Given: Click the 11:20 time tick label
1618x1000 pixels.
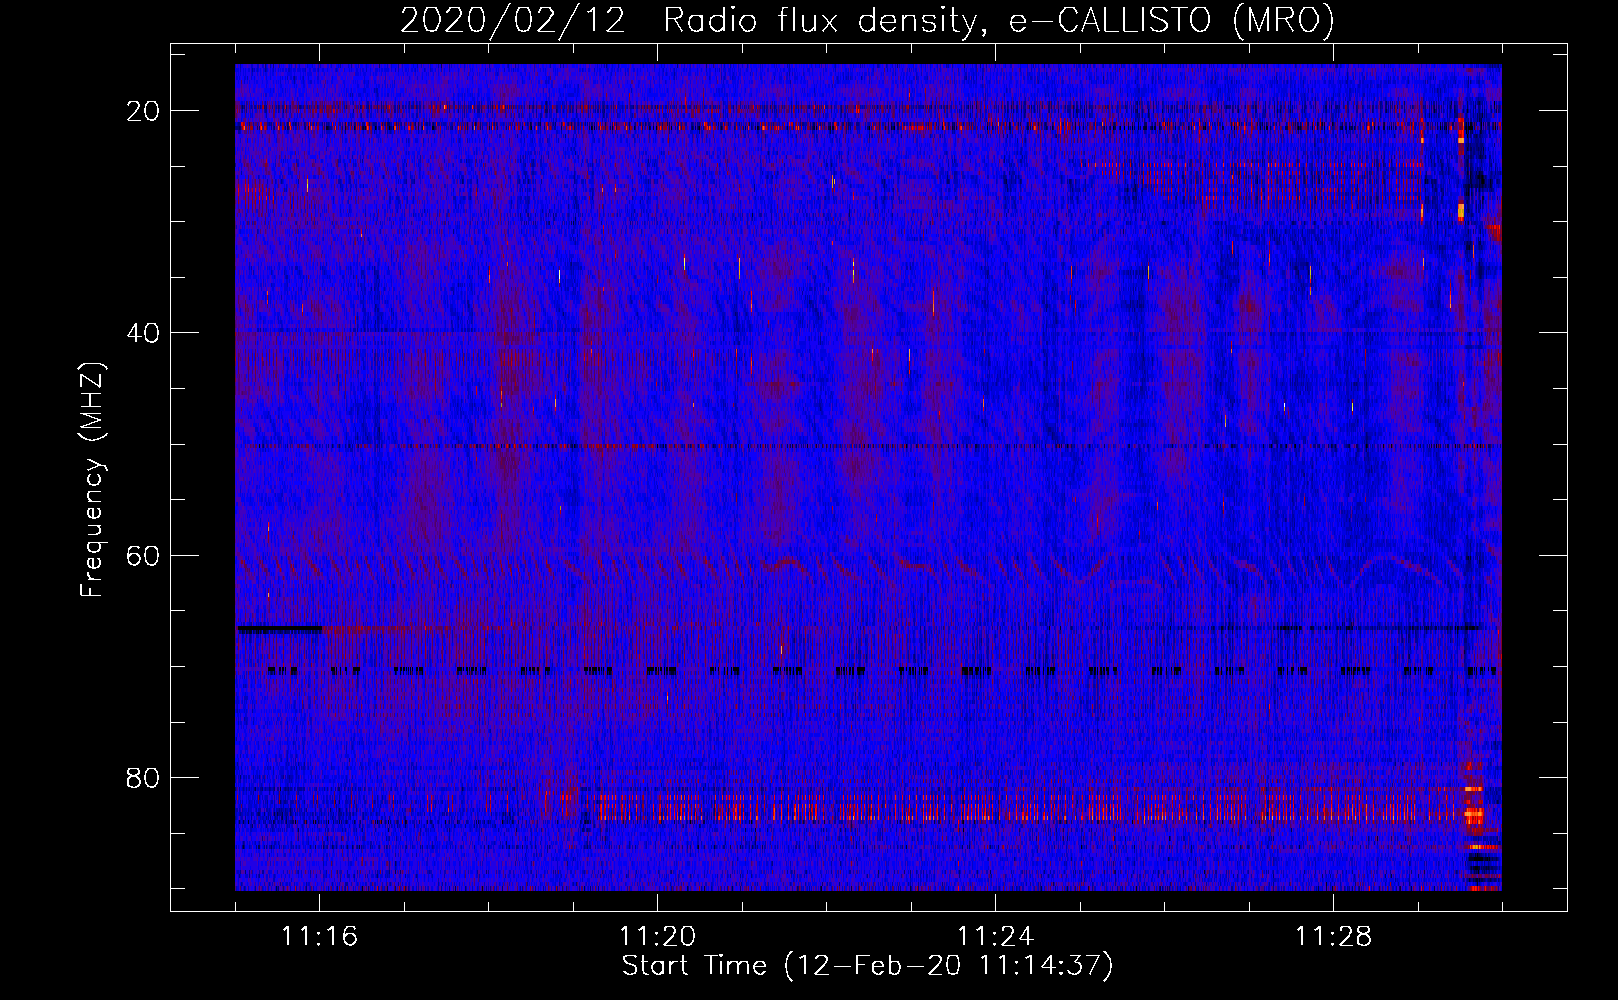Looking at the screenshot, I should [x=657, y=937].
